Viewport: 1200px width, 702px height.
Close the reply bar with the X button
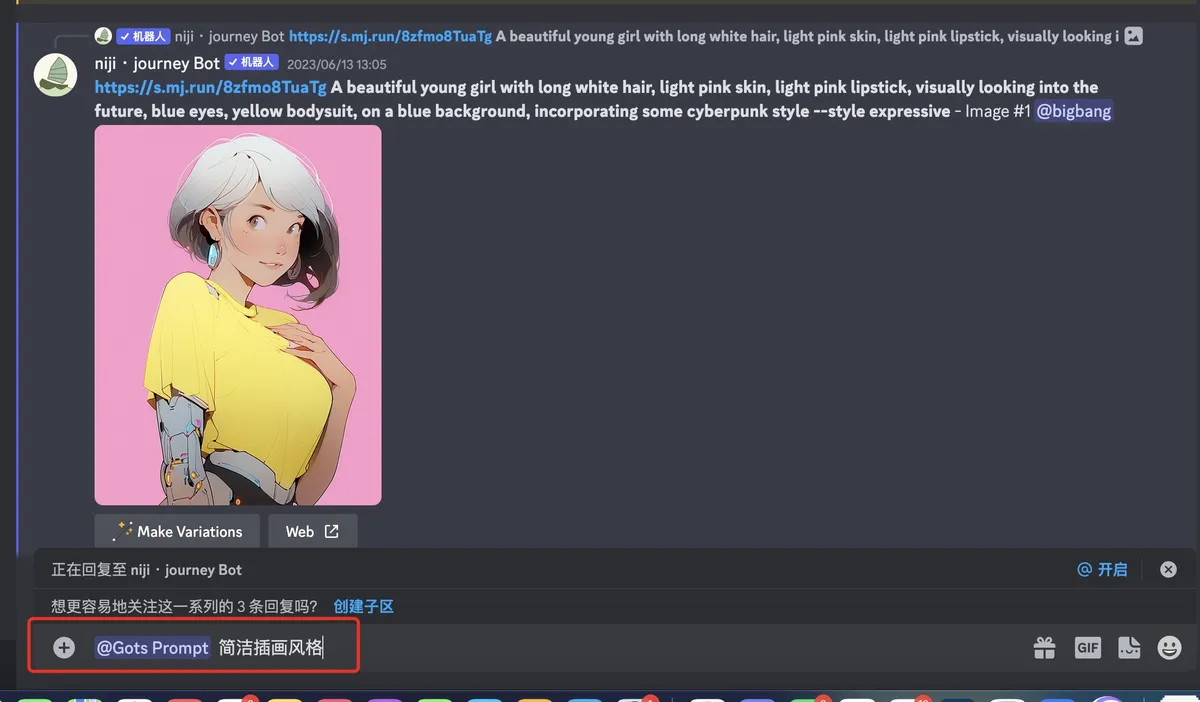[1168, 569]
